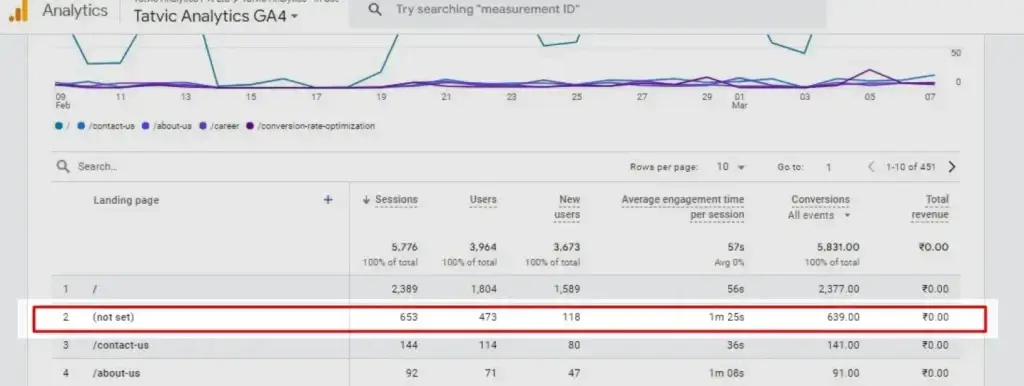Click the table search magnifier icon
This screenshot has width=1024, height=386.
(x=63, y=167)
